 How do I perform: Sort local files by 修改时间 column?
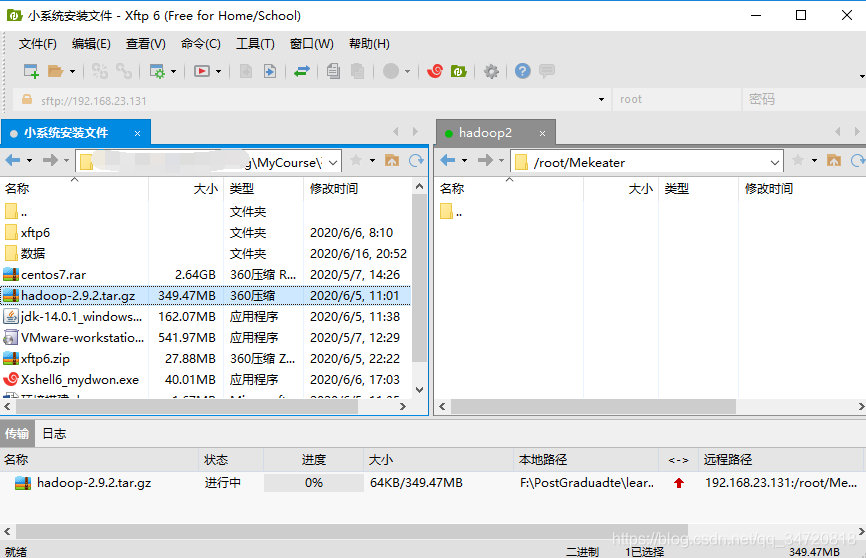click(x=358, y=188)
